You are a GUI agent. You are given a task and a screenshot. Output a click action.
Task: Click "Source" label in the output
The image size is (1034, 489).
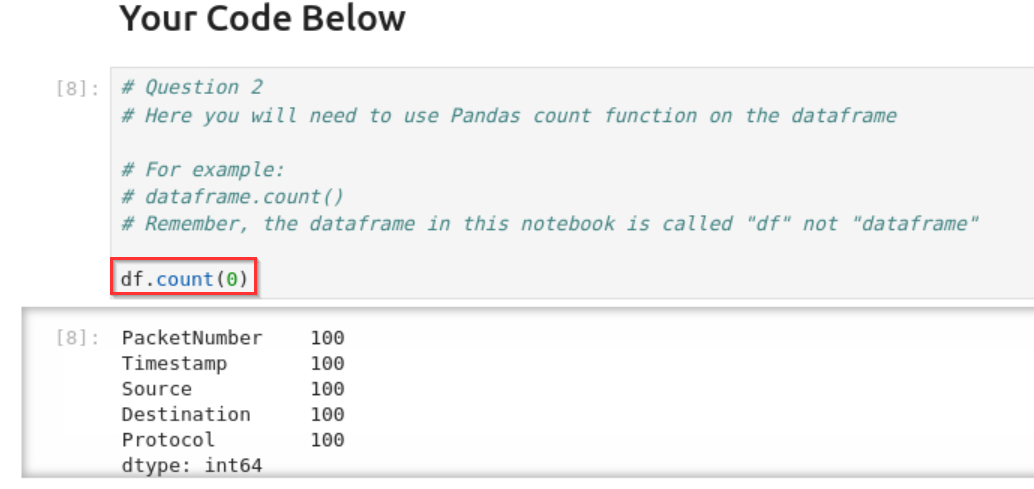[156, 388]
